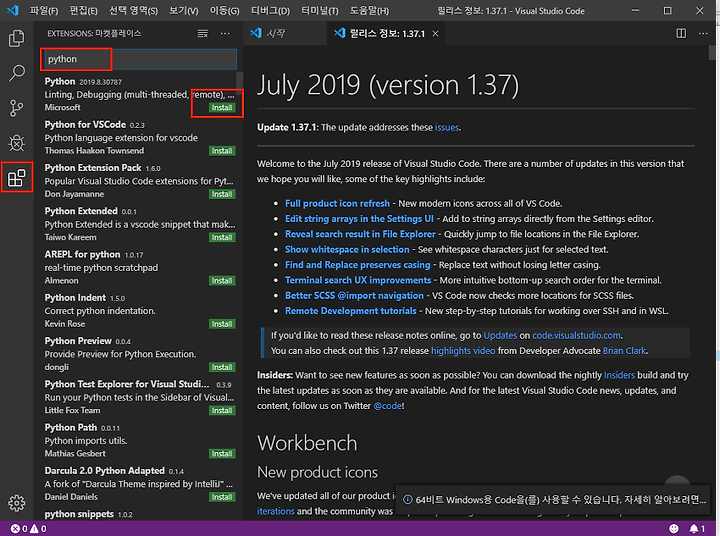Open the Explorer view in activity bar
The image size is (720, 536).
17,38
